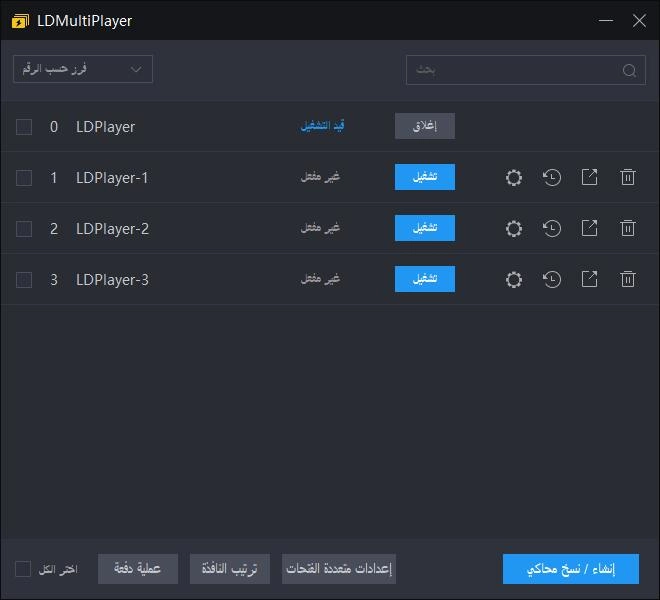Start LDPlayer-3 with تشغيل button
The image size is (660, 600).
425,279
